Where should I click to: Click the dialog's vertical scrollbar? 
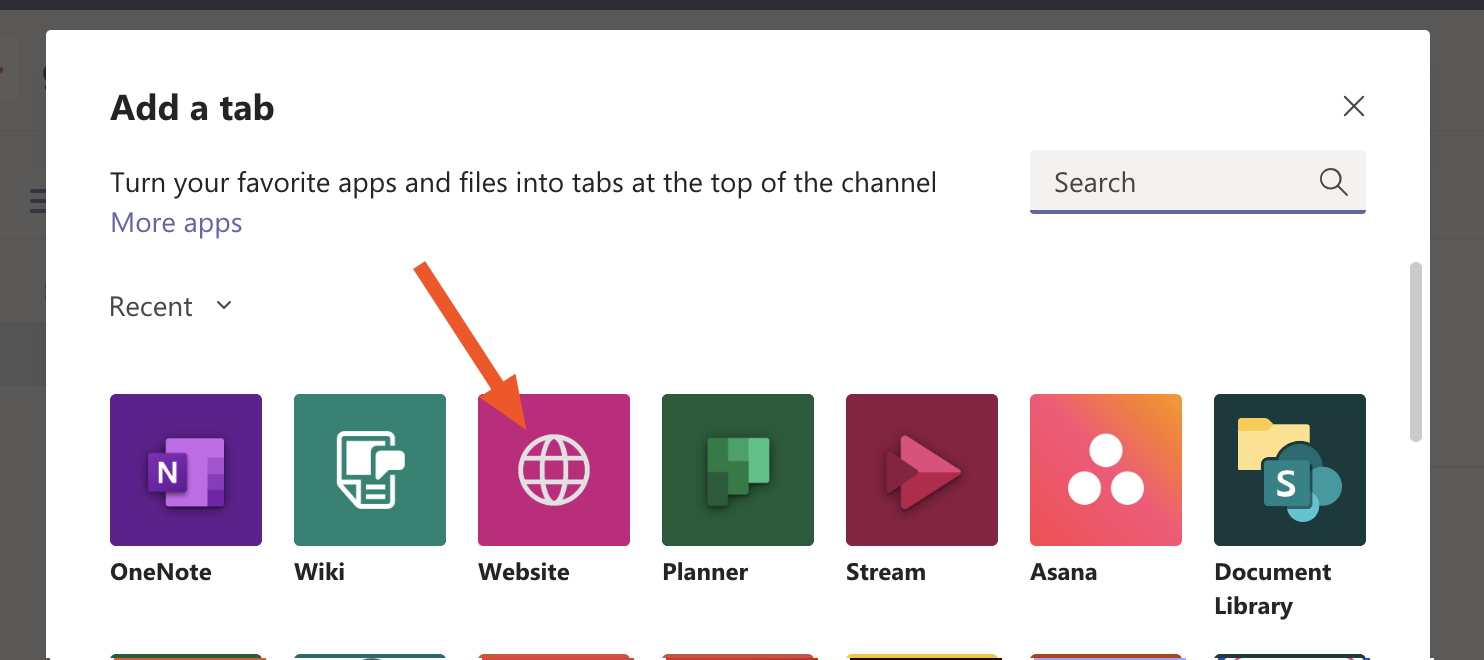coord(1415,351)
